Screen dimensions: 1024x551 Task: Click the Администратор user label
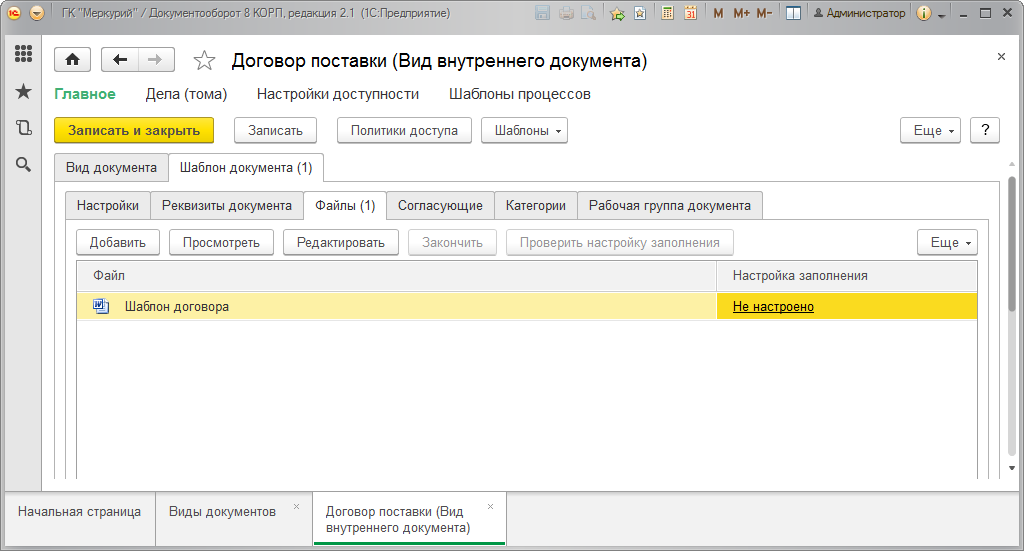click(x=859, y=13)
